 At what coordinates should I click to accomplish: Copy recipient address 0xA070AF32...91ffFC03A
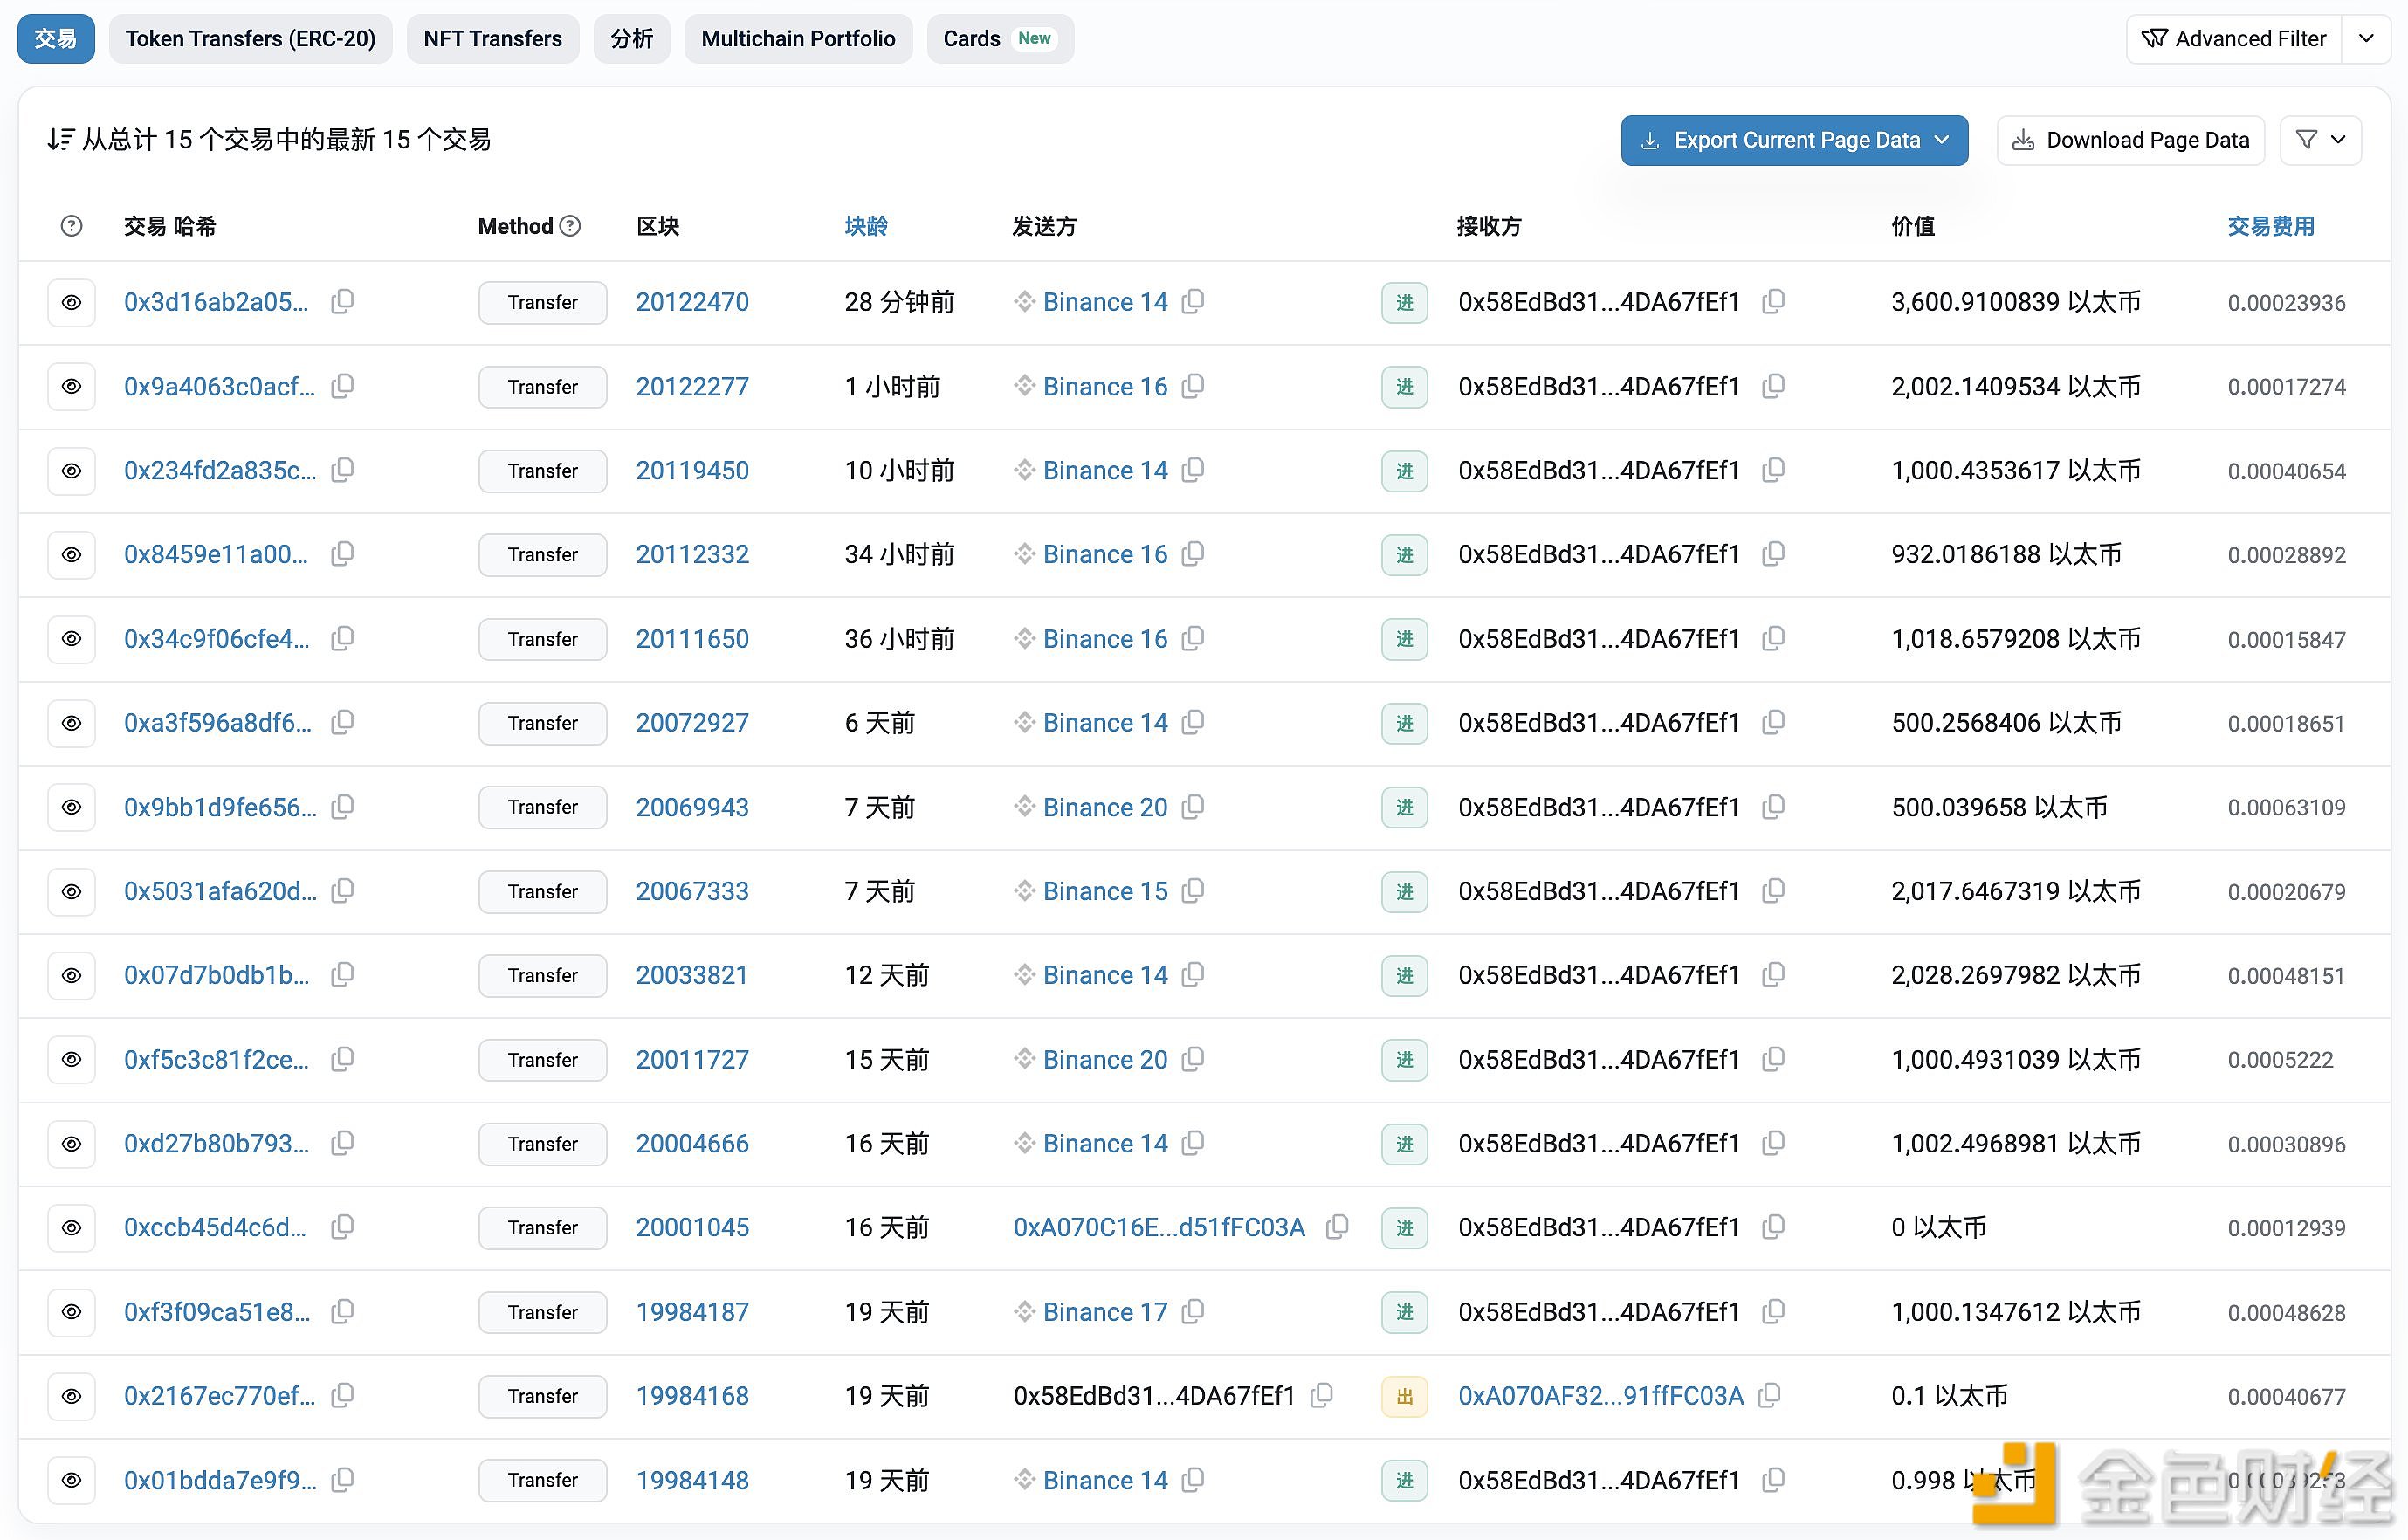[x=1769, y=1395]
